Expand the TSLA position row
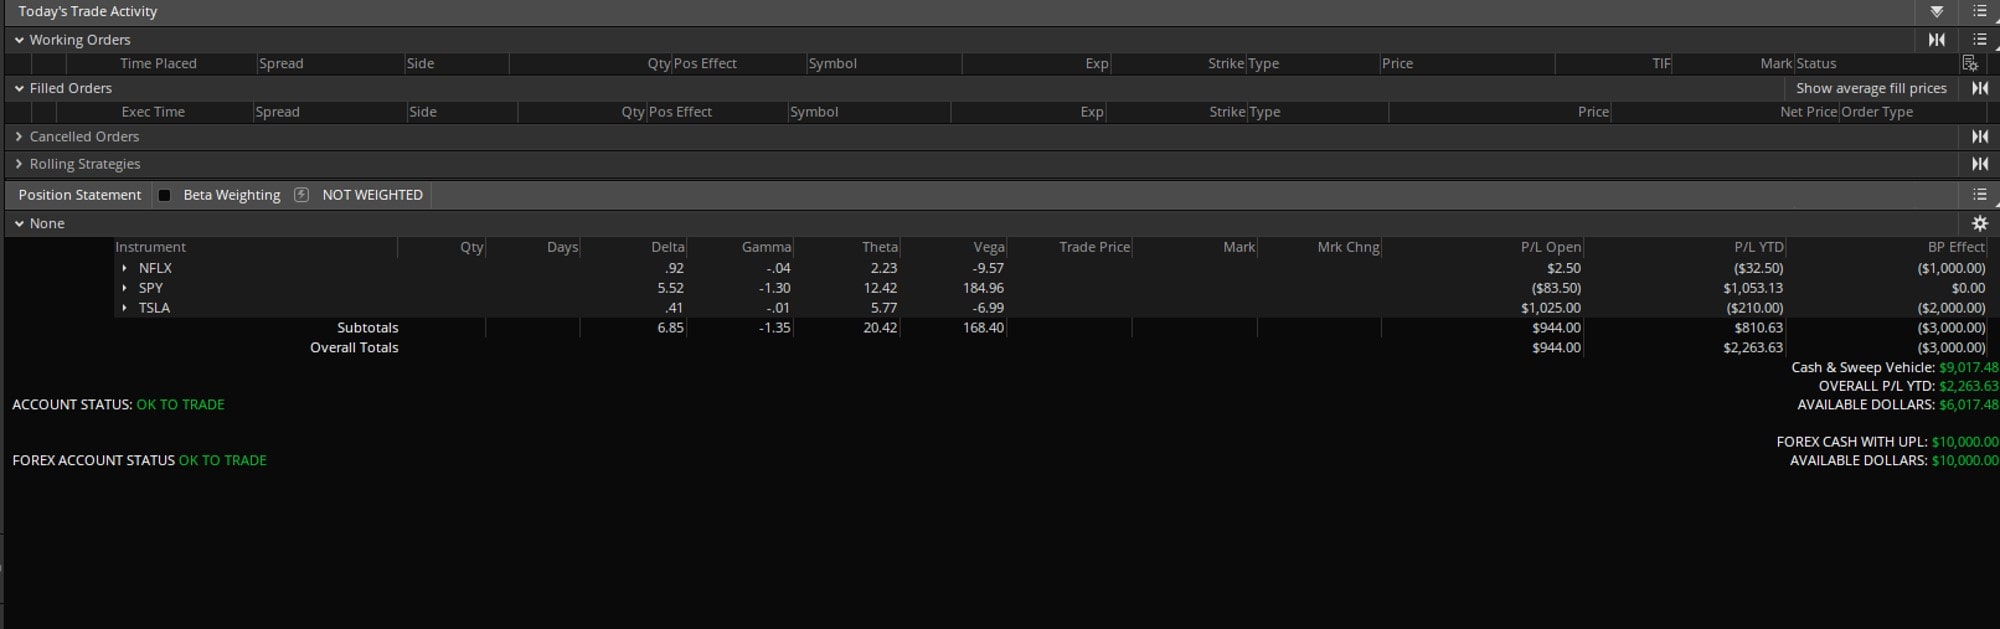The image size is (2000, 629). point(124,308)
